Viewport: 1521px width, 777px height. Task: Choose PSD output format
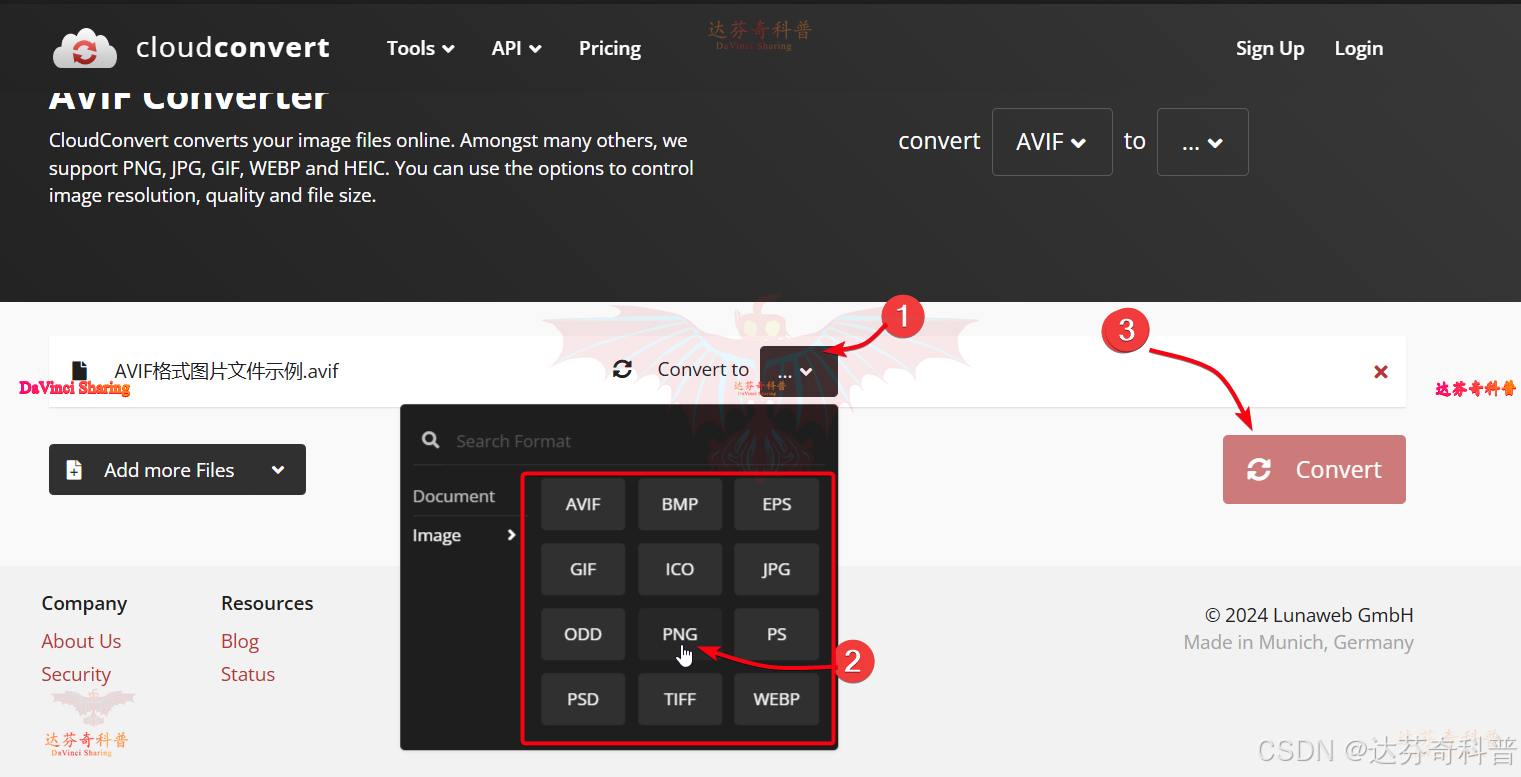tap(583, 699)
